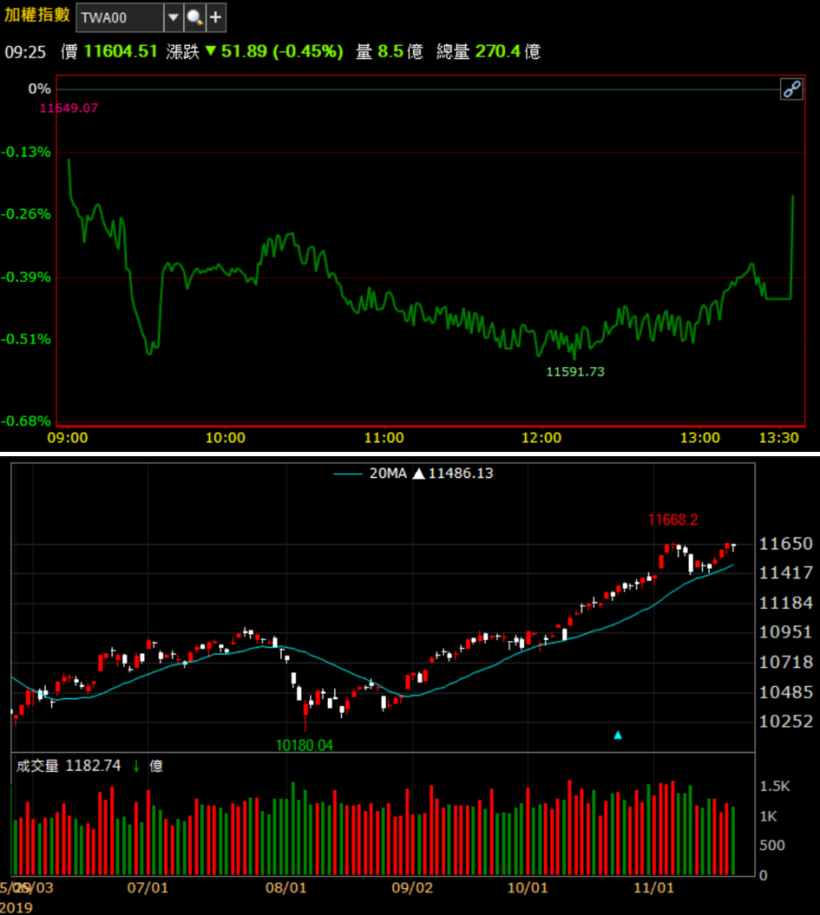Click the 11650 price axis label

click(x=786, y=544)
